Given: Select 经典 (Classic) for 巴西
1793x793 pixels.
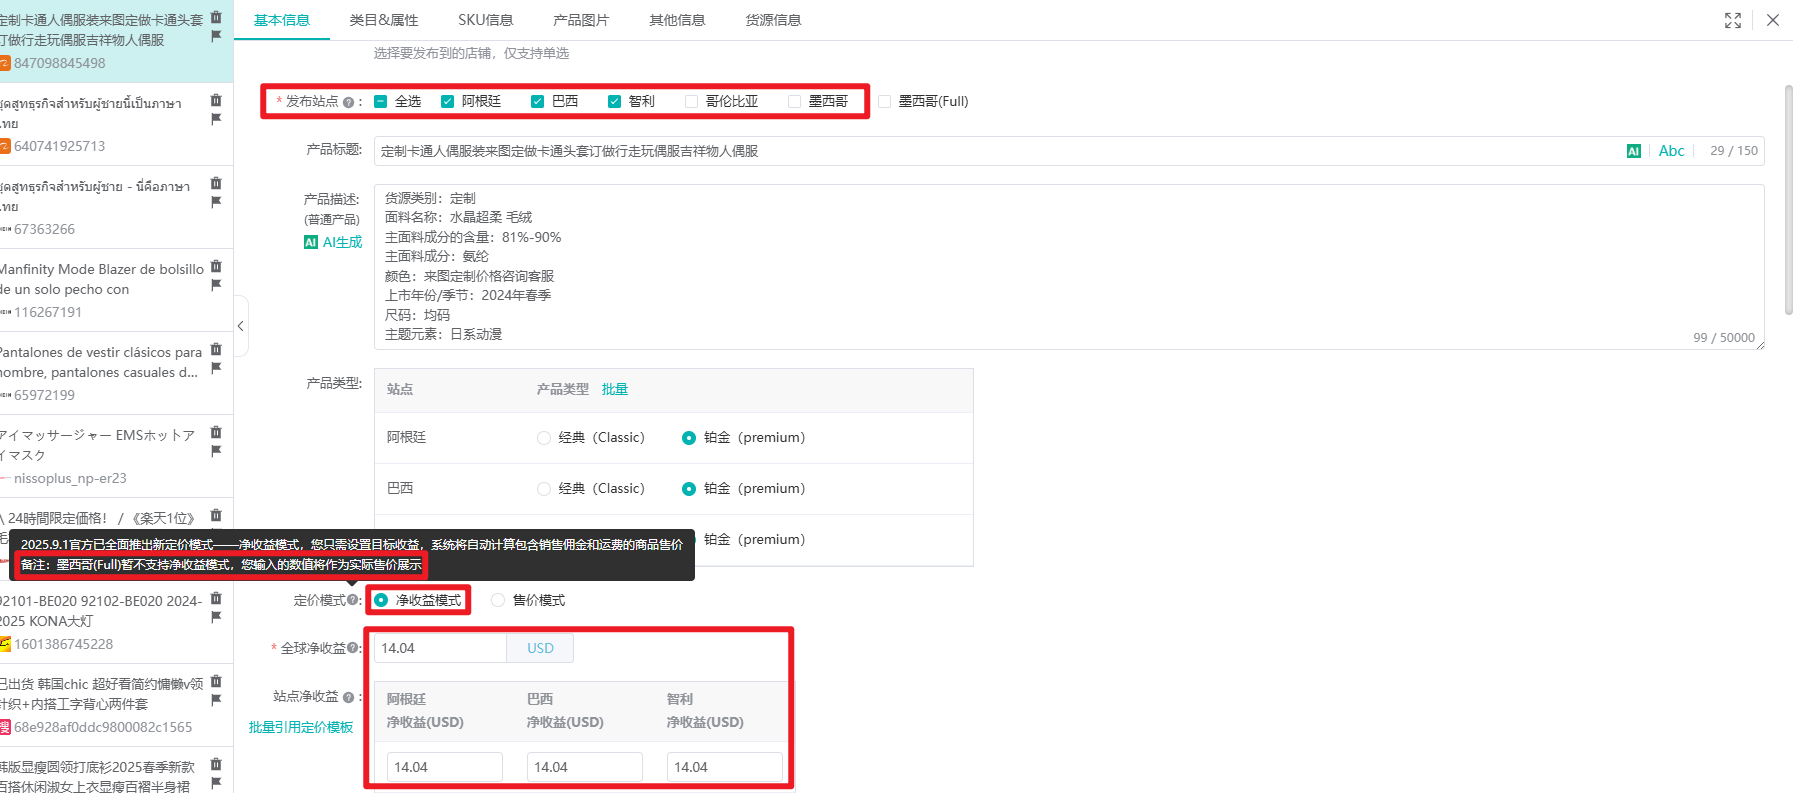Looking at the screenshot, I should pos(544,489).
